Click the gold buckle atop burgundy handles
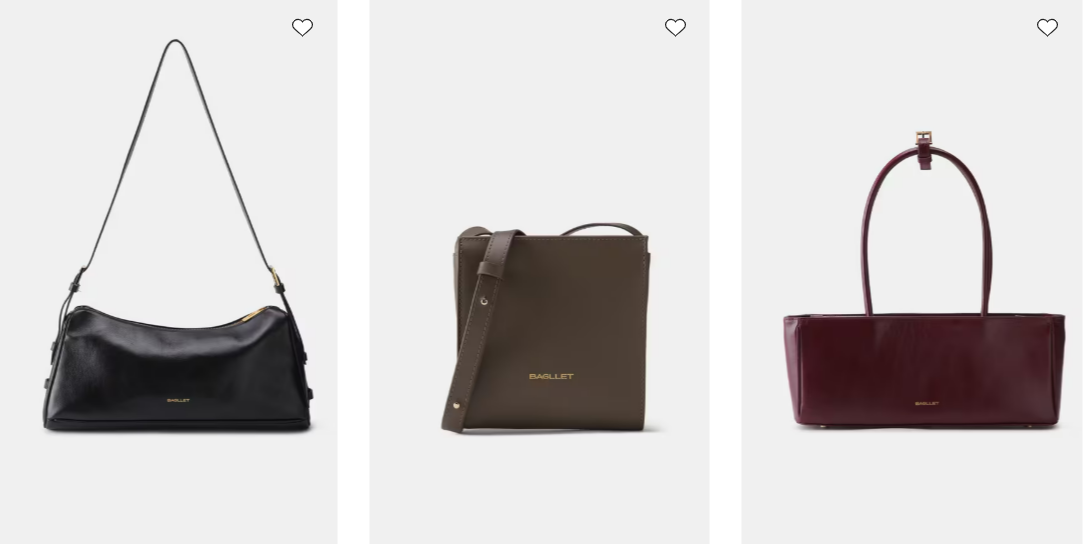The height and width of the screenshot is (545, 1086). point(924,137)
